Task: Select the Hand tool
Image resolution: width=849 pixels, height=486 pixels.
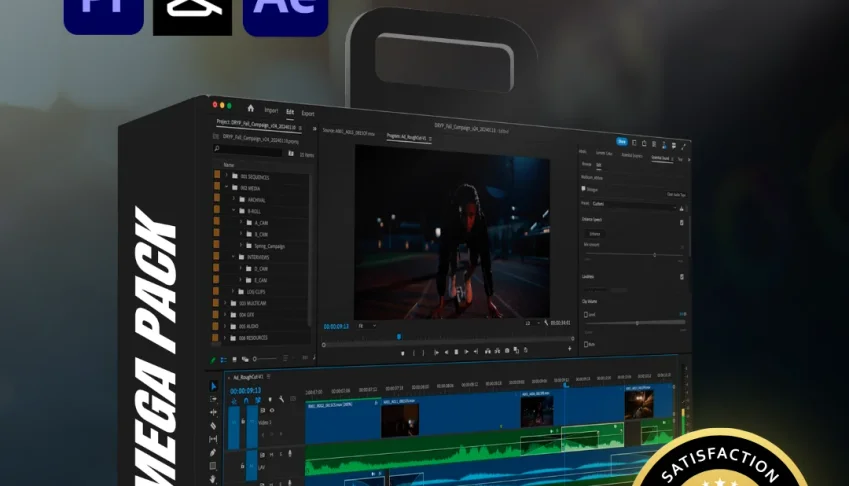Action: coord(213,479)
